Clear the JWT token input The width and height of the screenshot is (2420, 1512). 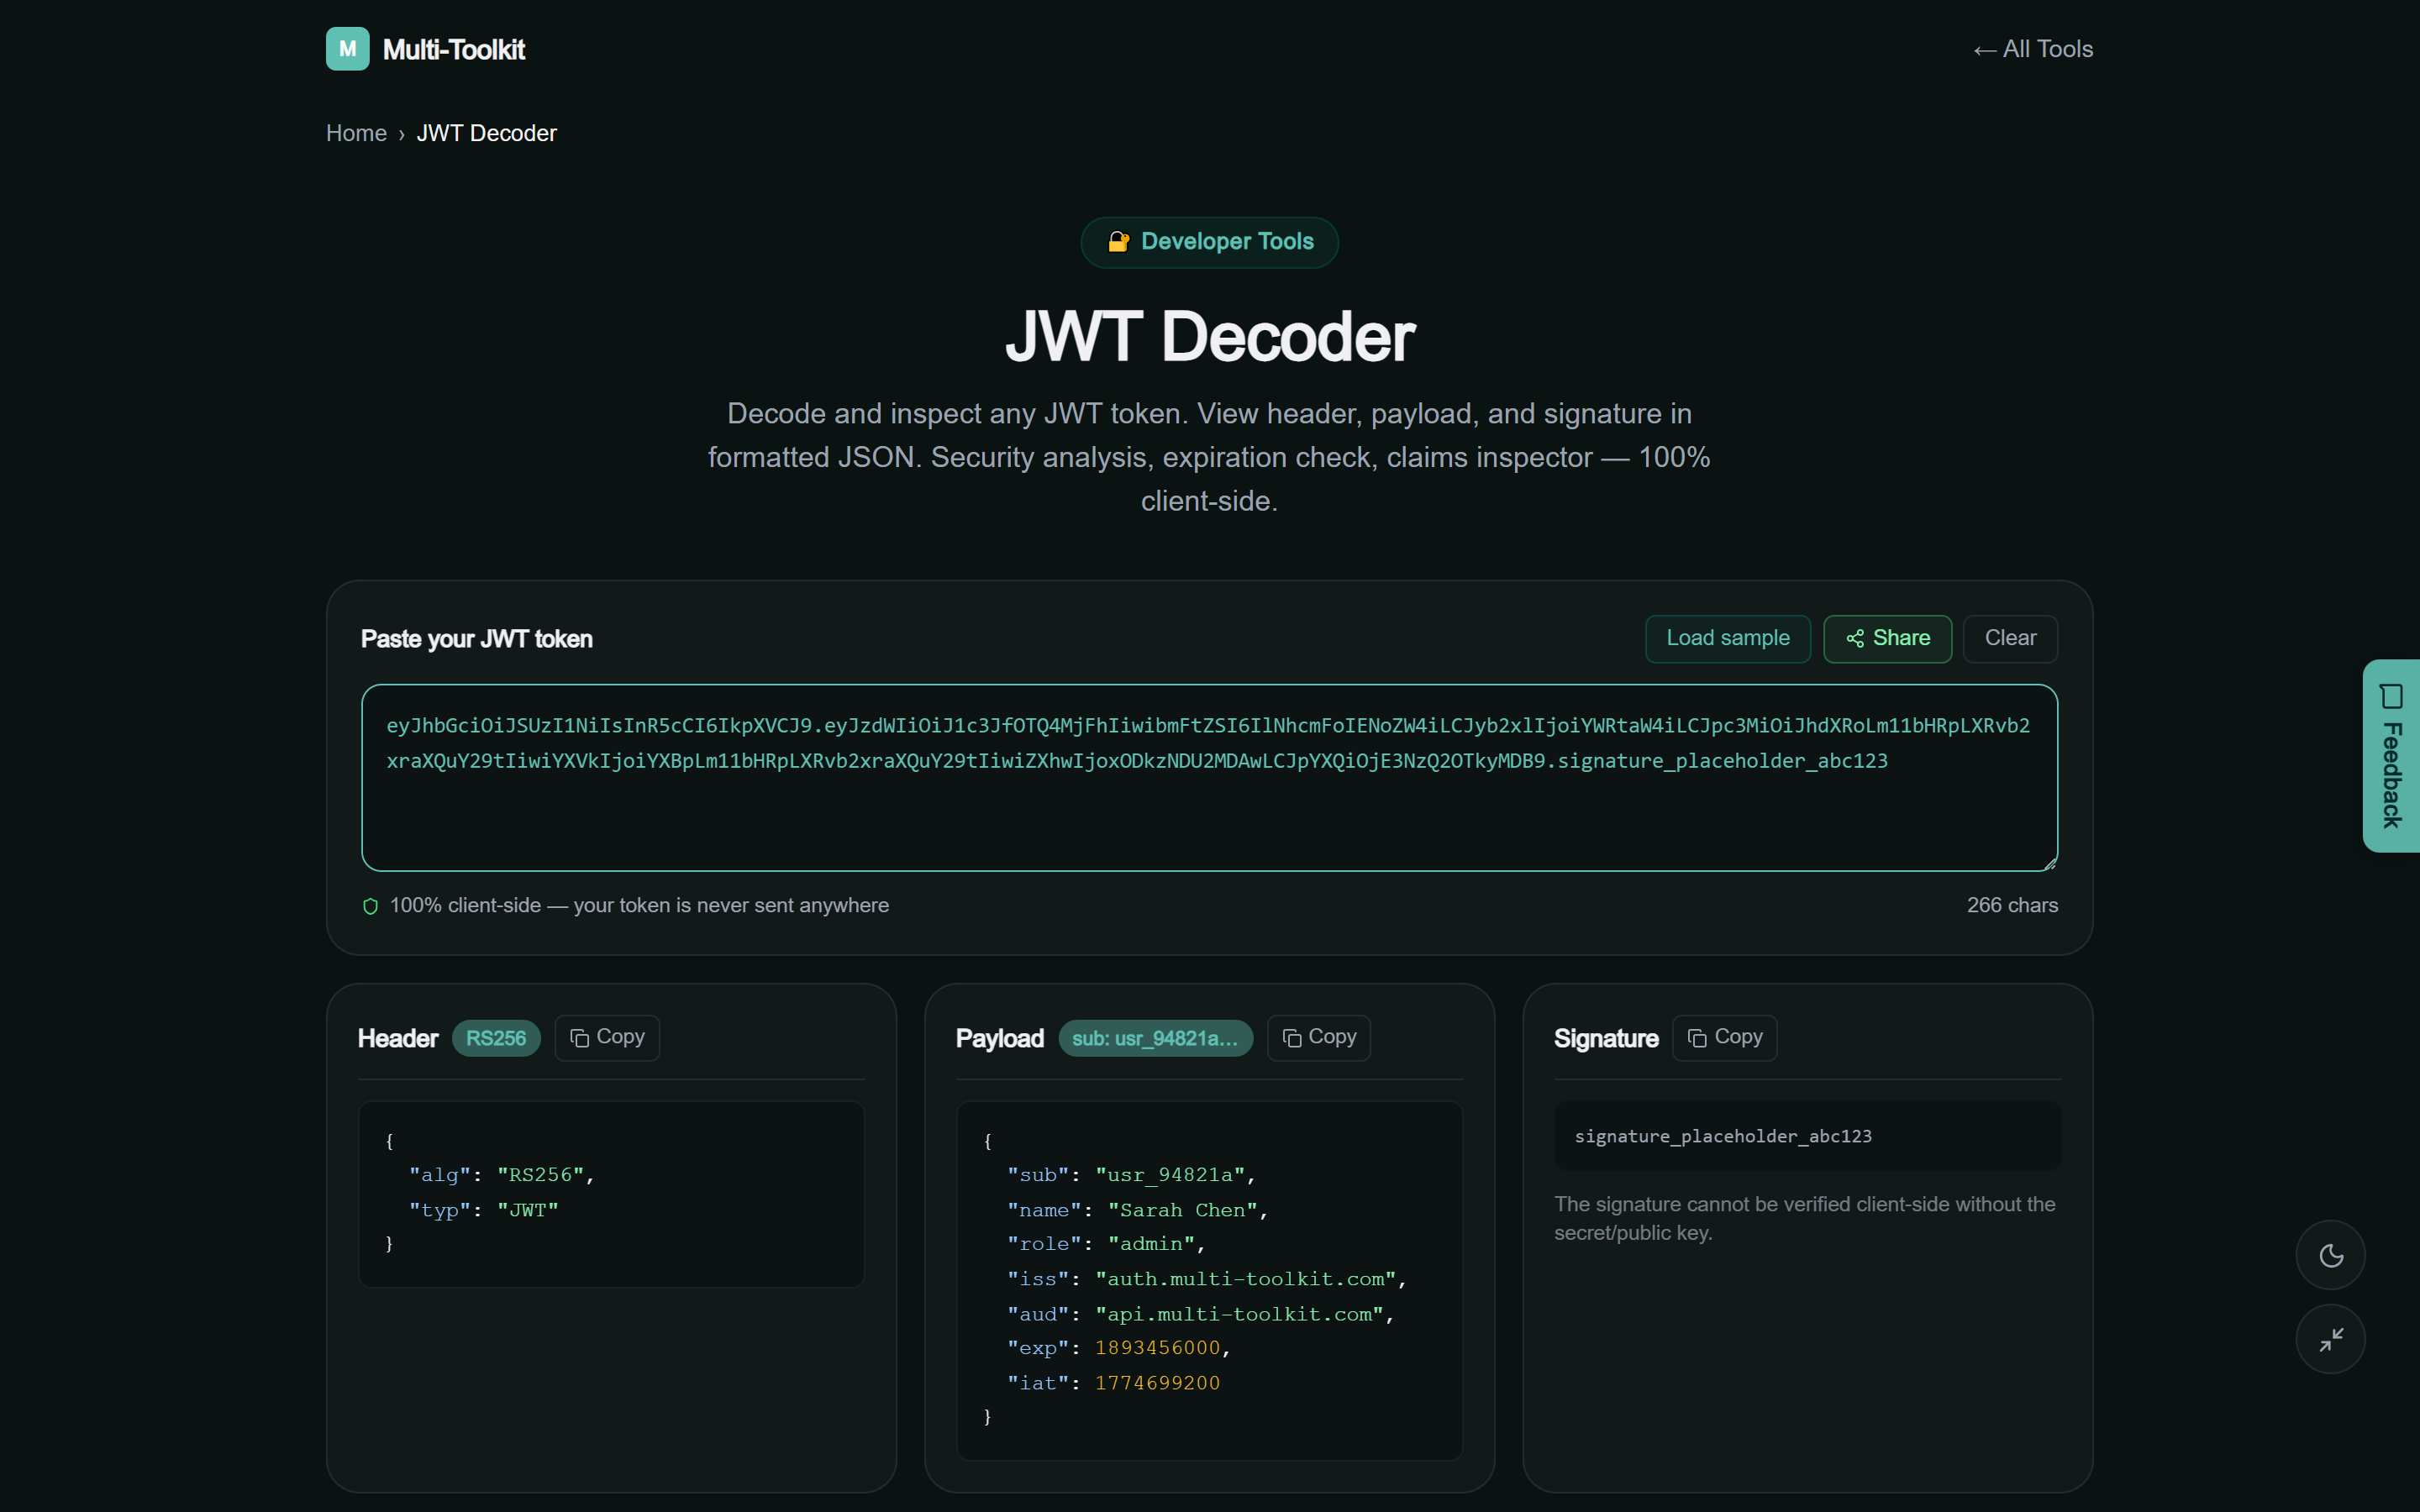pyautogui.click(x=2010, y=638)
